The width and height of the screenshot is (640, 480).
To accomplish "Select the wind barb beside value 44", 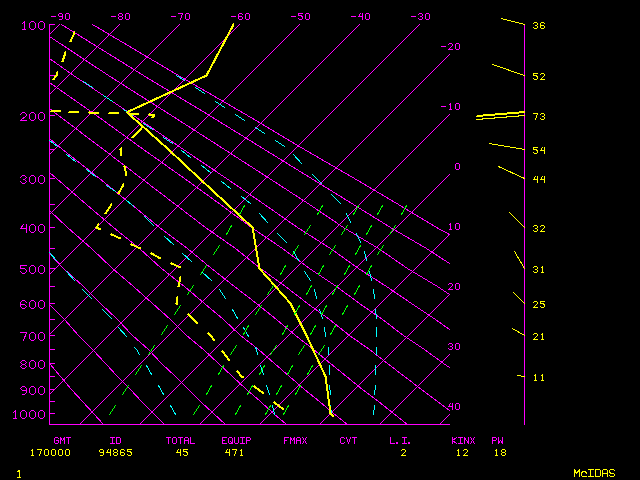I will 511,173.
